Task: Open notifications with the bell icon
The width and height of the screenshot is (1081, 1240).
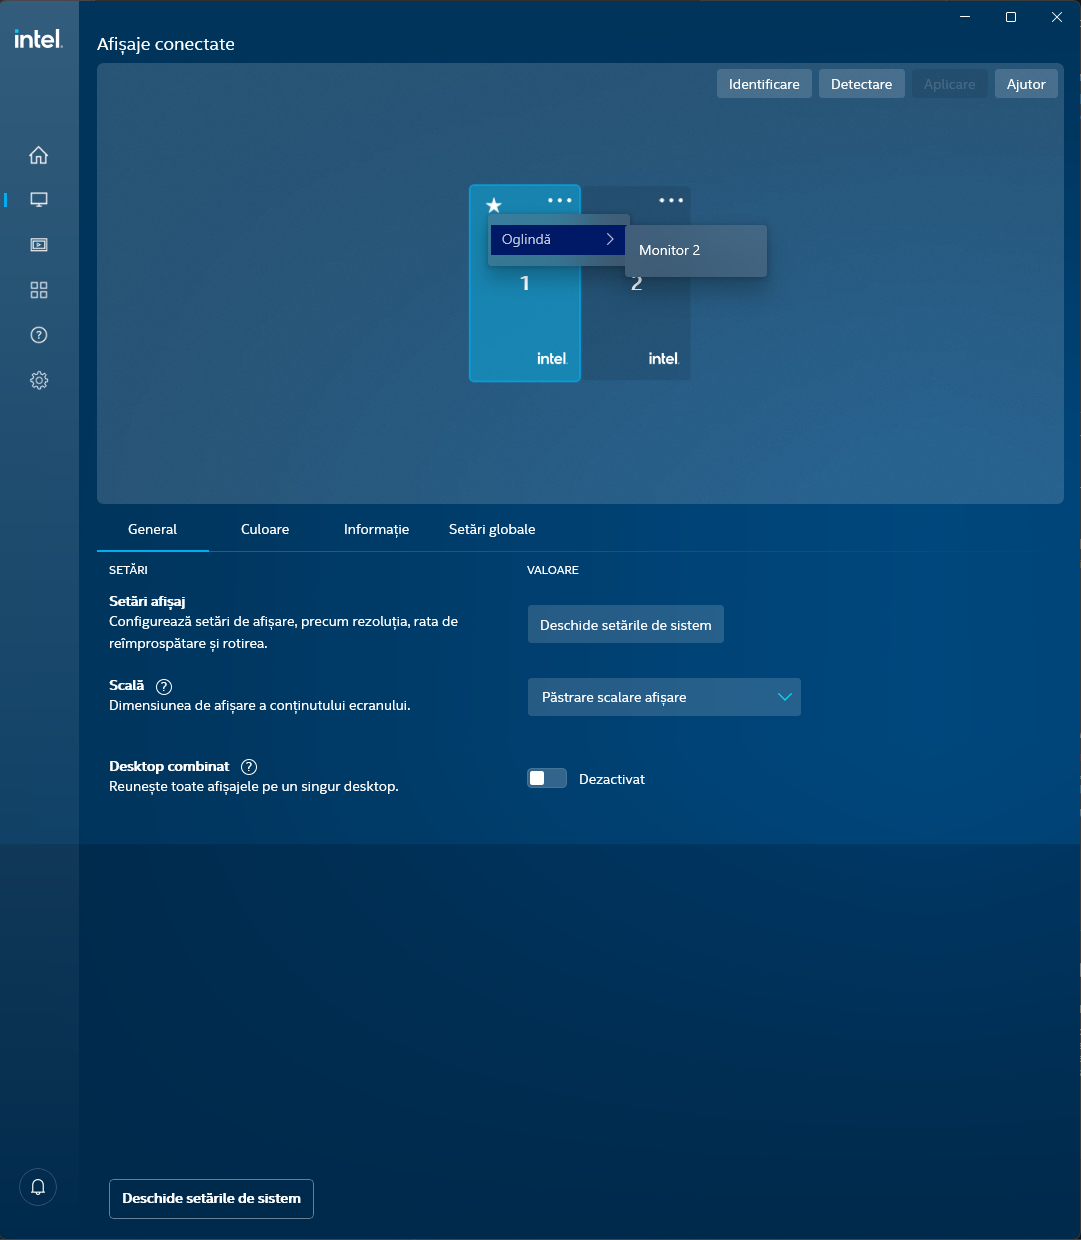Action: 38,1187
